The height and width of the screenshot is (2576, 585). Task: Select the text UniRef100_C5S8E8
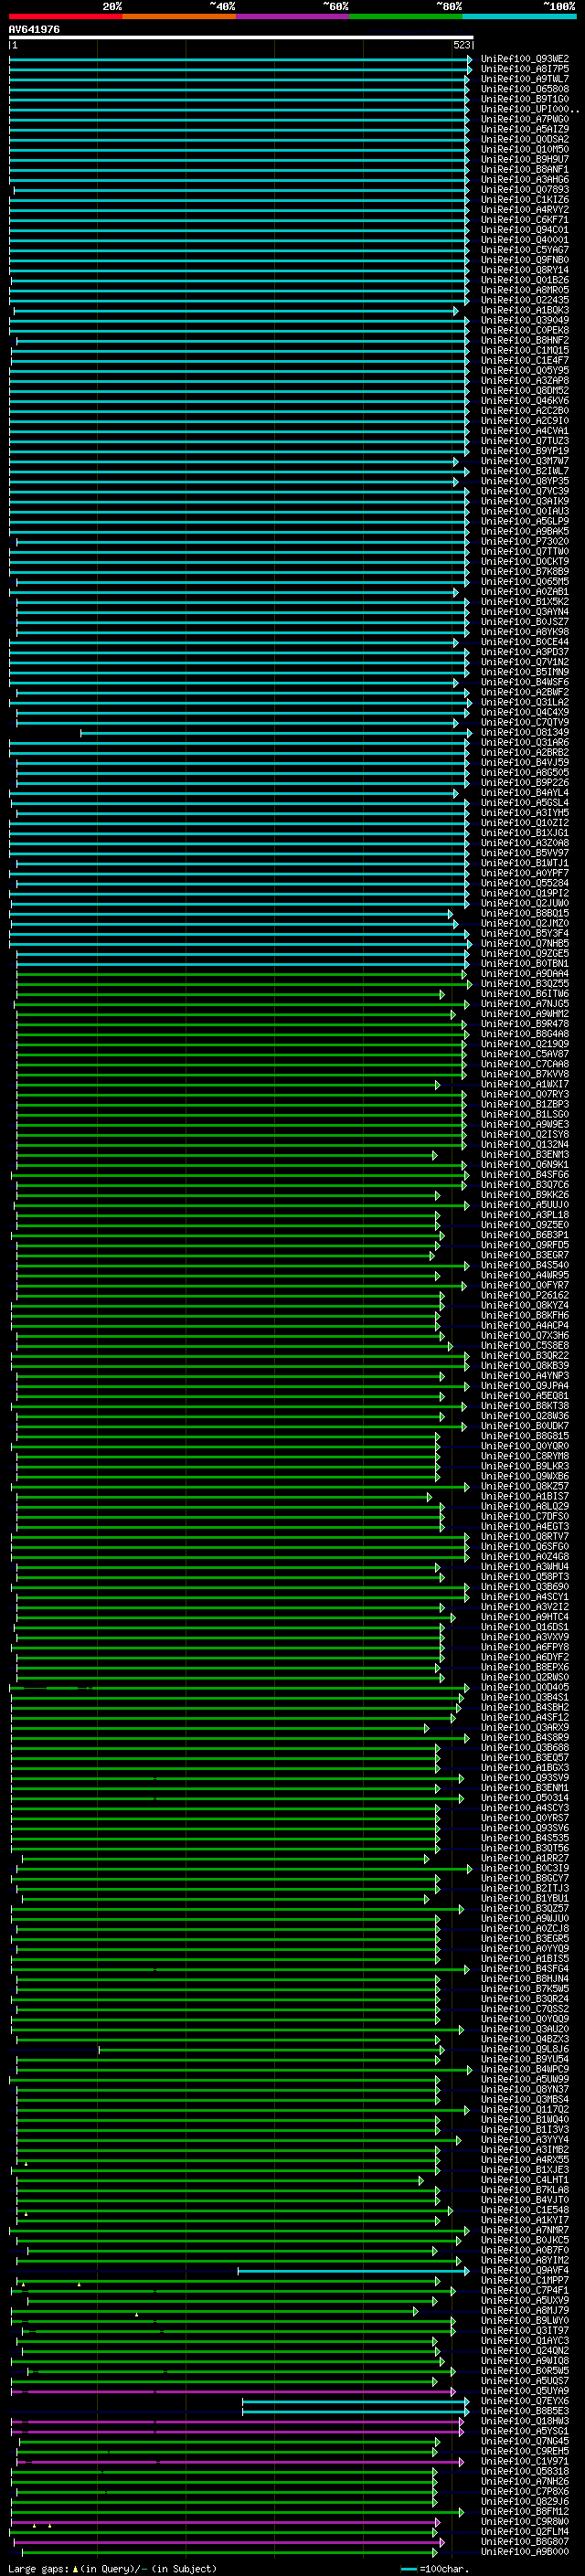525,1346
